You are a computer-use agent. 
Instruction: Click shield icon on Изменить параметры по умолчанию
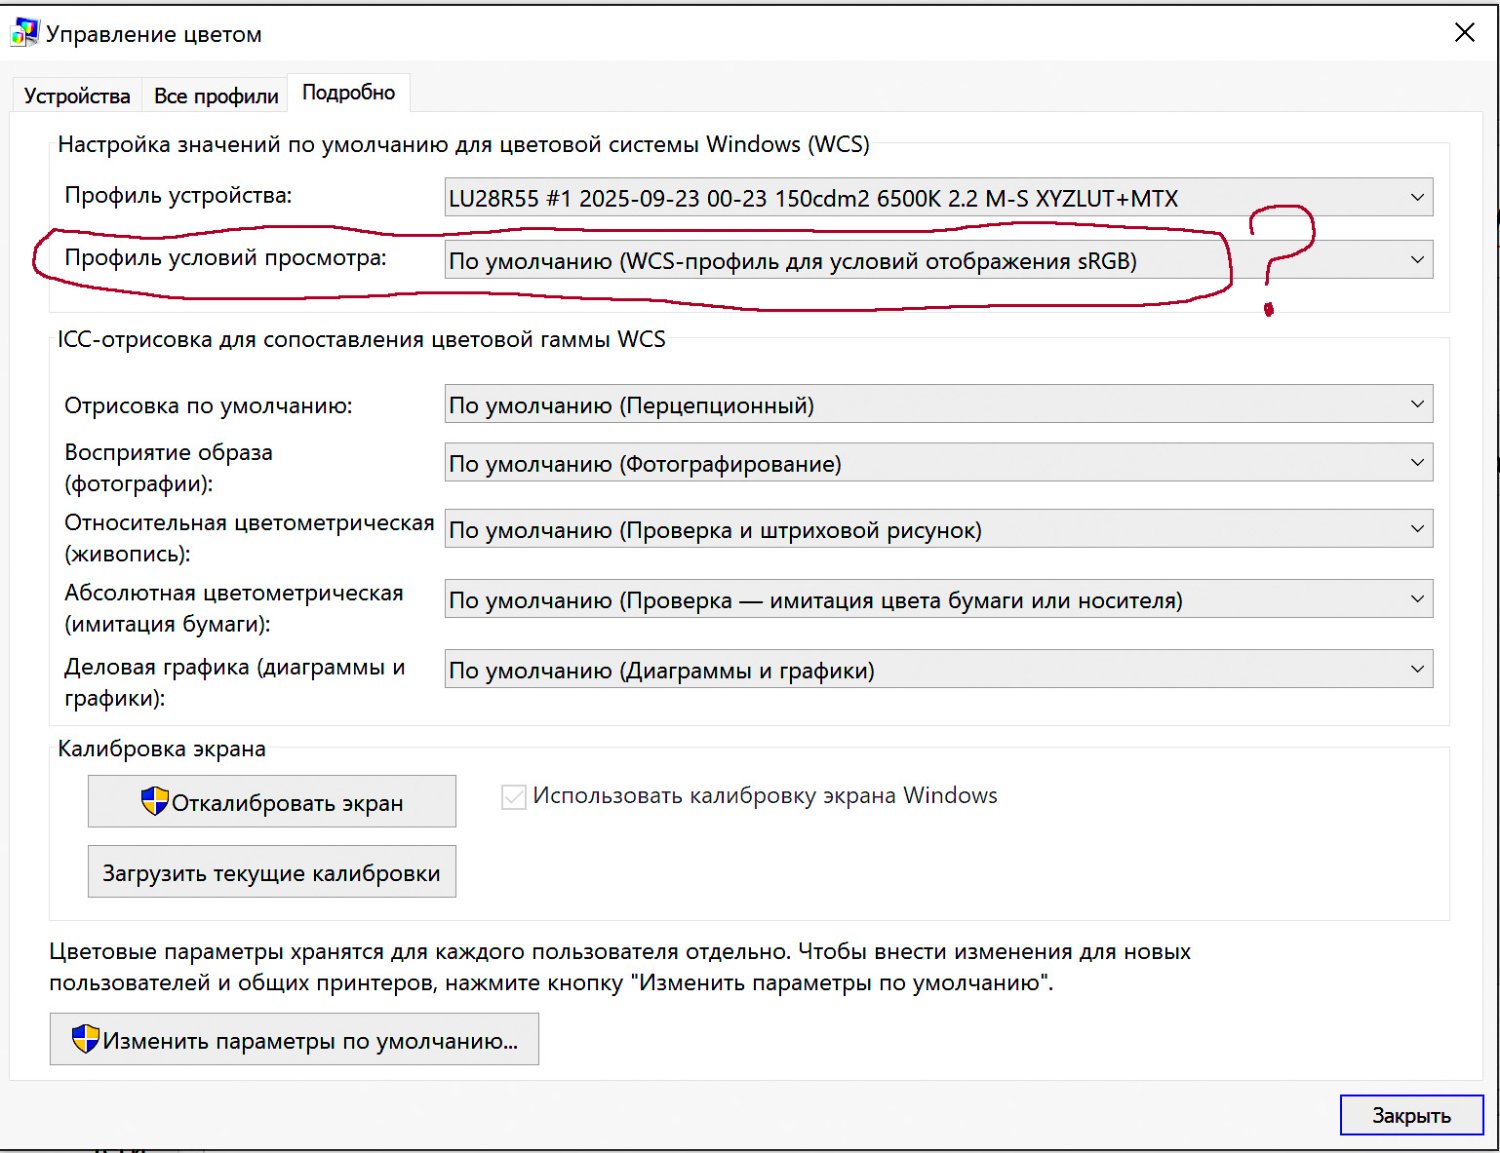click(x=86, y=1039)
